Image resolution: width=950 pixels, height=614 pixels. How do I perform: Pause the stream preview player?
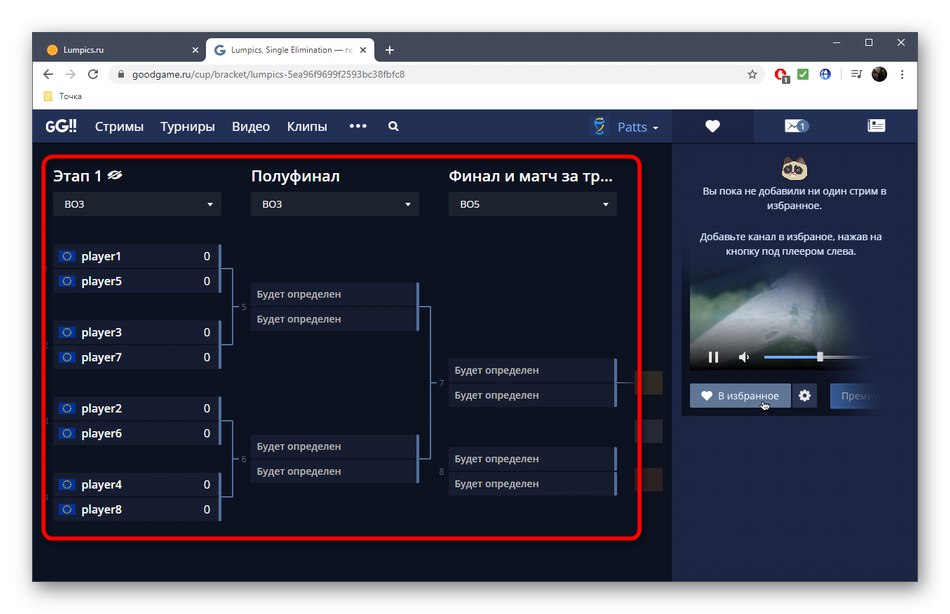(x=713, y=357)
